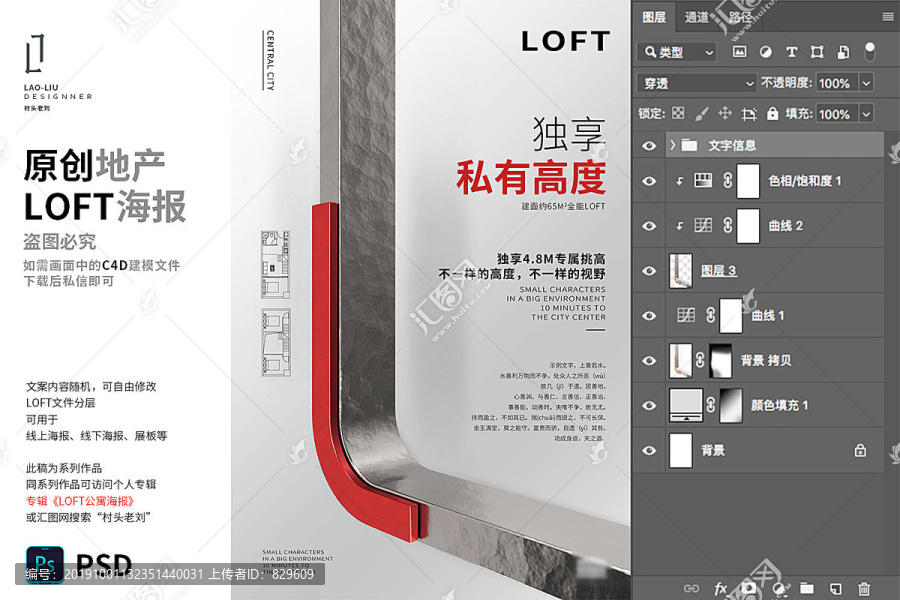Filter layers by type text icon

[x=792, y=52]
